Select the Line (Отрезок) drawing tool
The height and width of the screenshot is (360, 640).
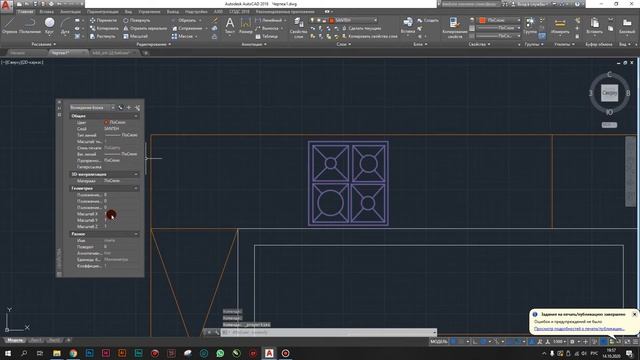9,25
